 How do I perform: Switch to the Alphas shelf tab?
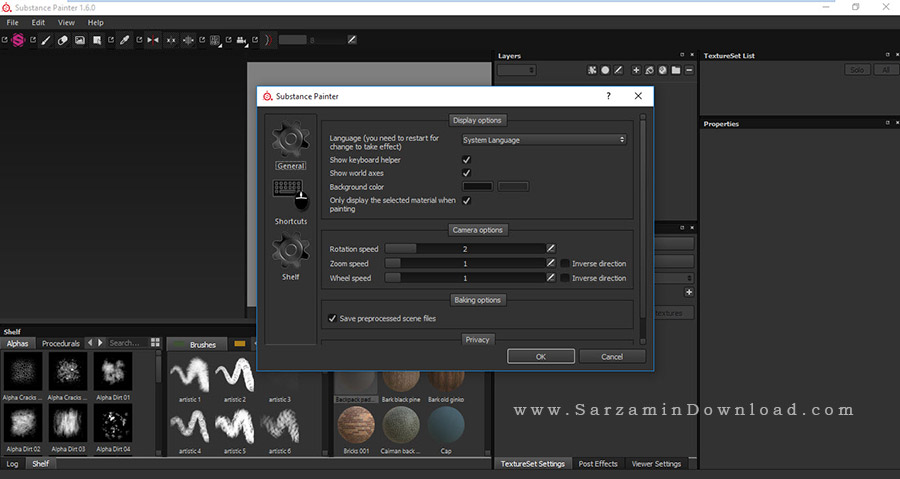(x=17, y=343)
